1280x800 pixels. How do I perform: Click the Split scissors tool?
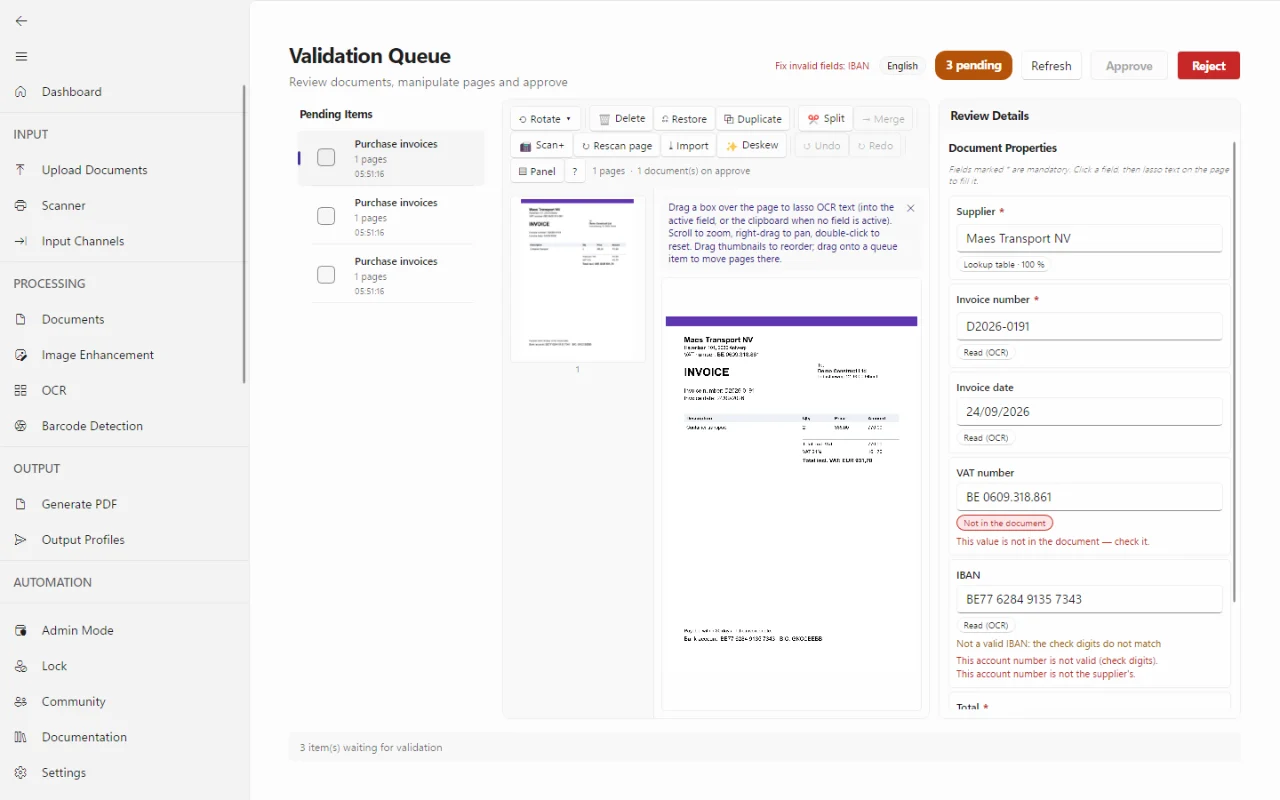pyautogui.click(x=826, y=119)
